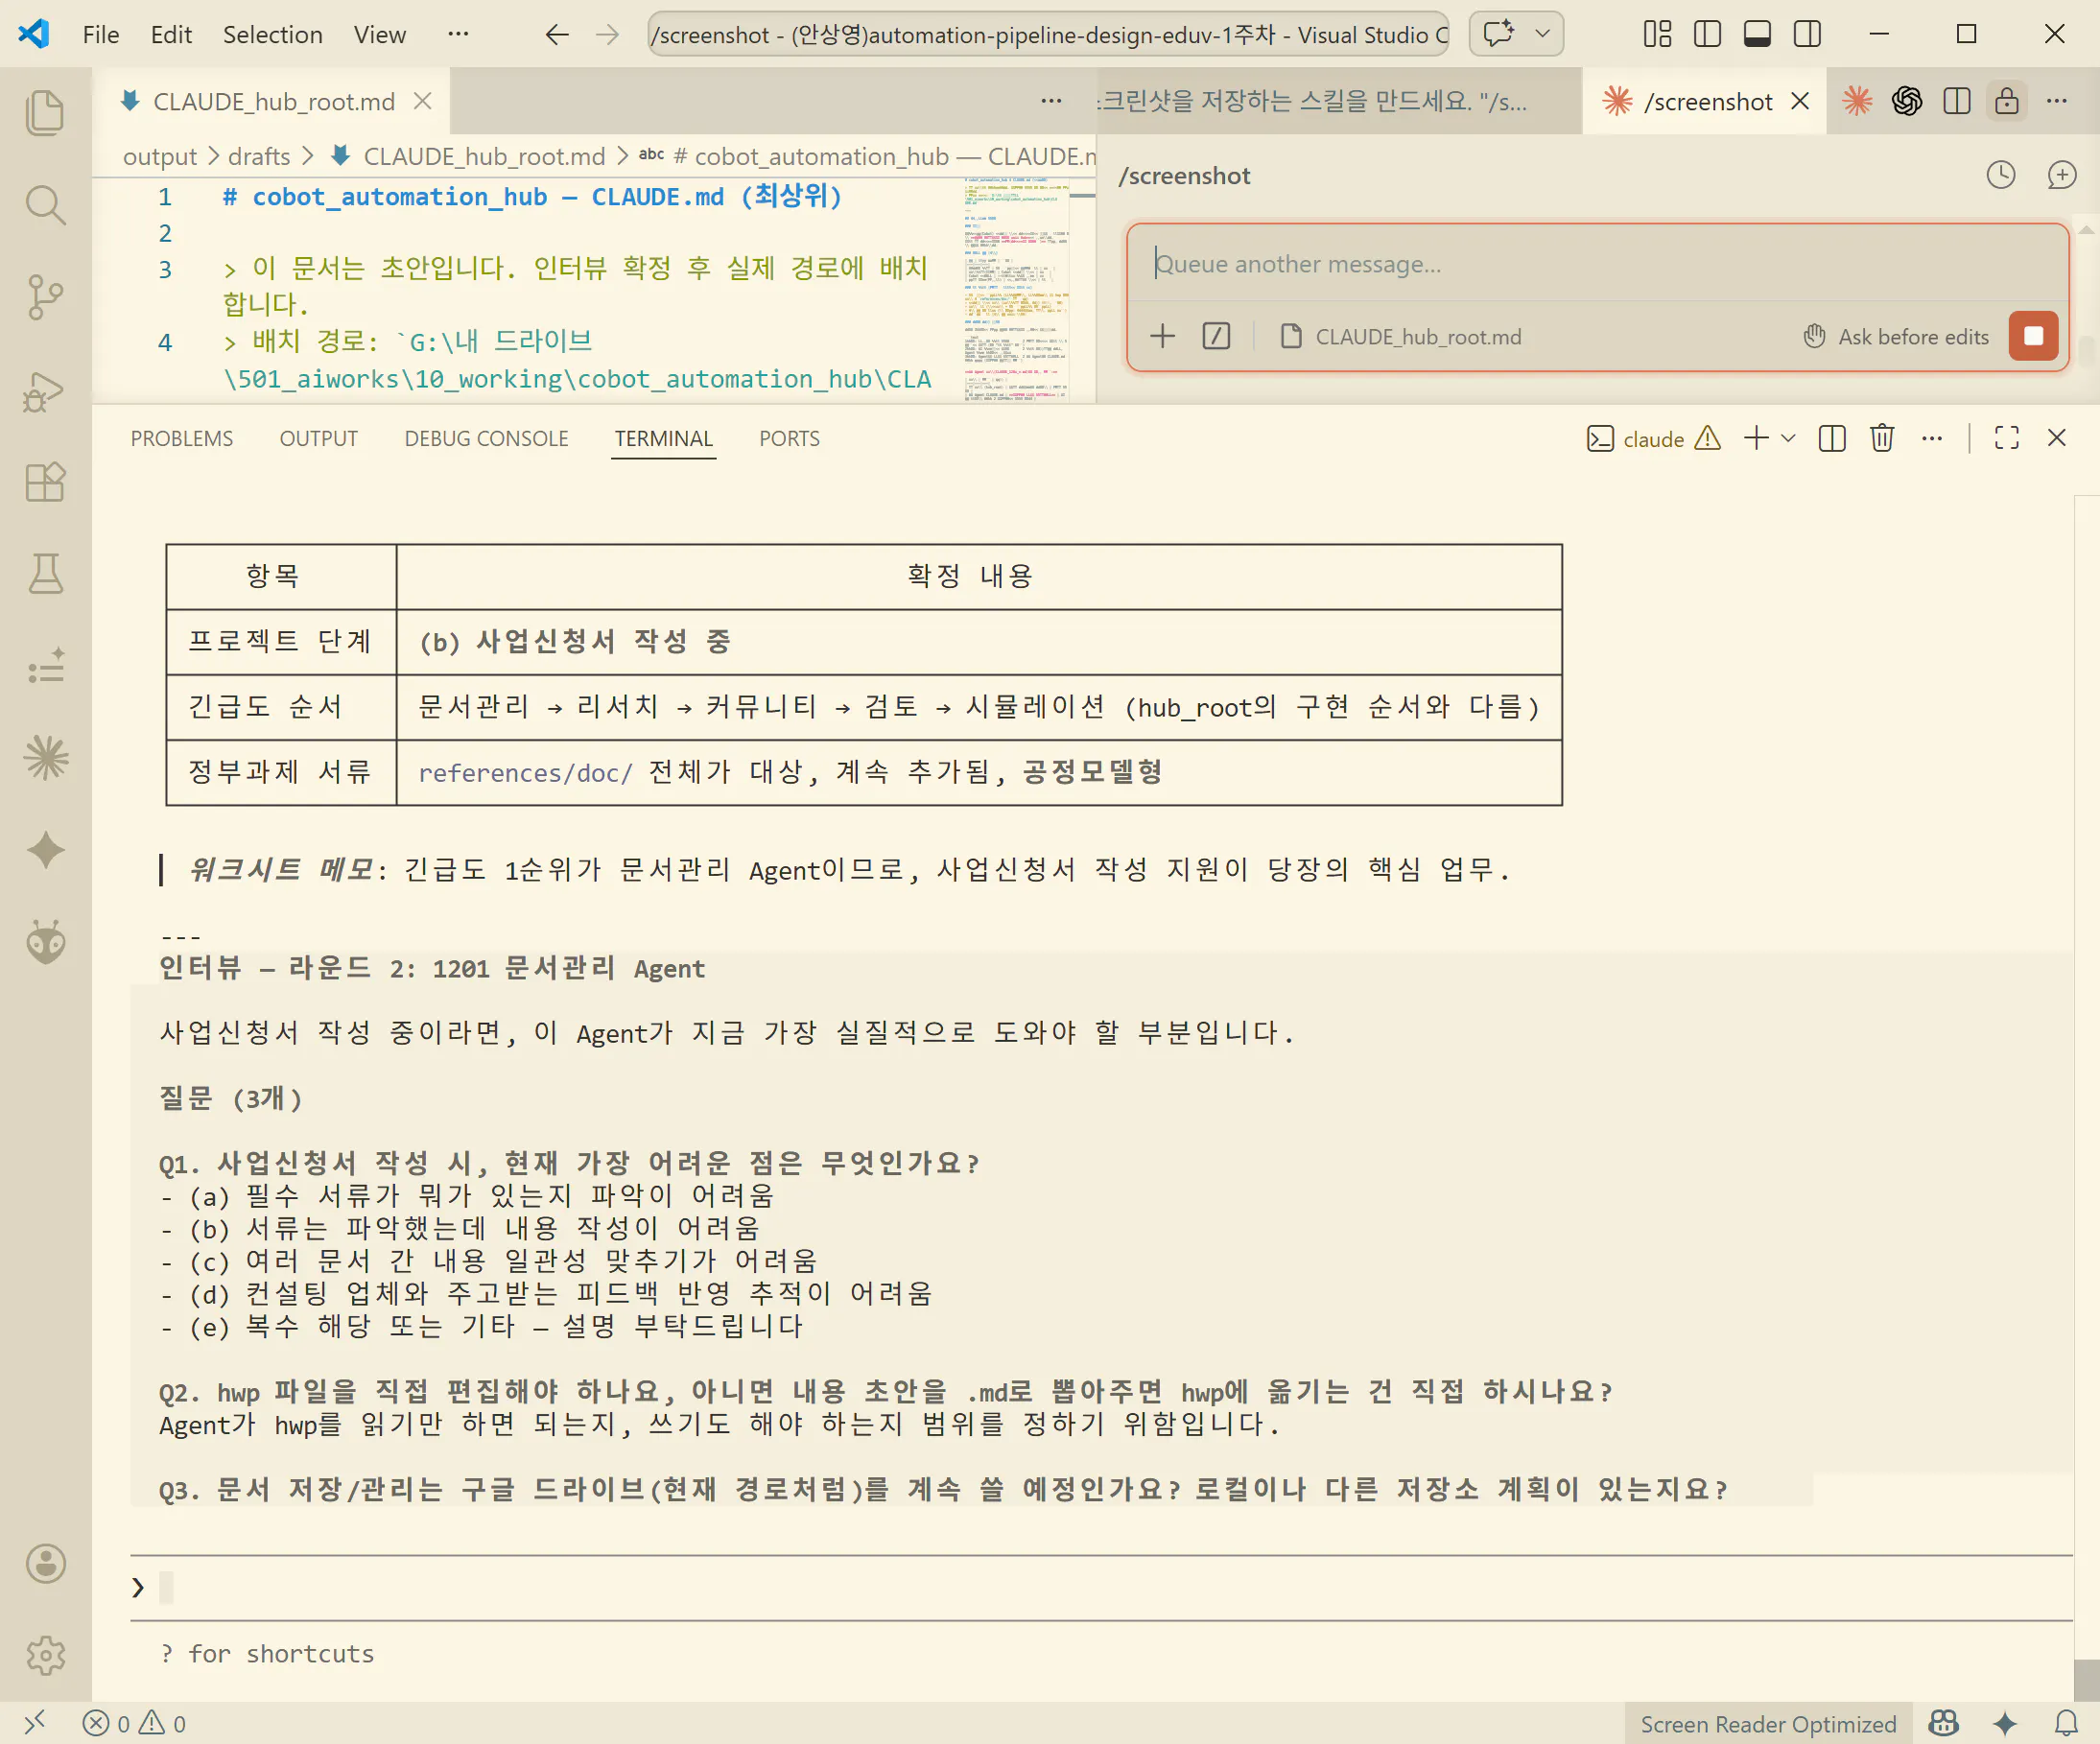Open the overflow menu in menu bar
This screenshot has height=1744, width=2100.
tap(458, 34)
